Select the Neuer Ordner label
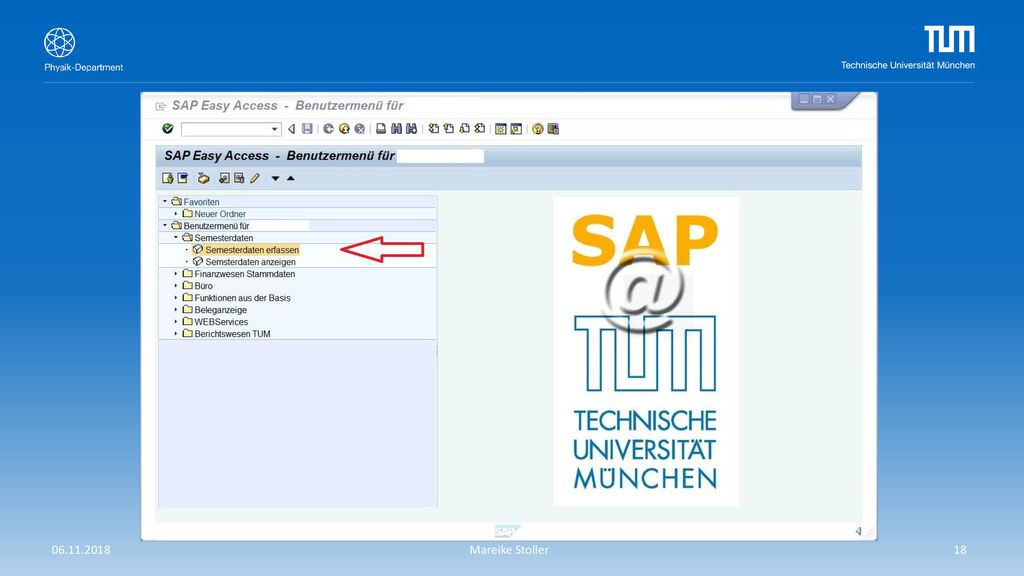 [220, 214]
